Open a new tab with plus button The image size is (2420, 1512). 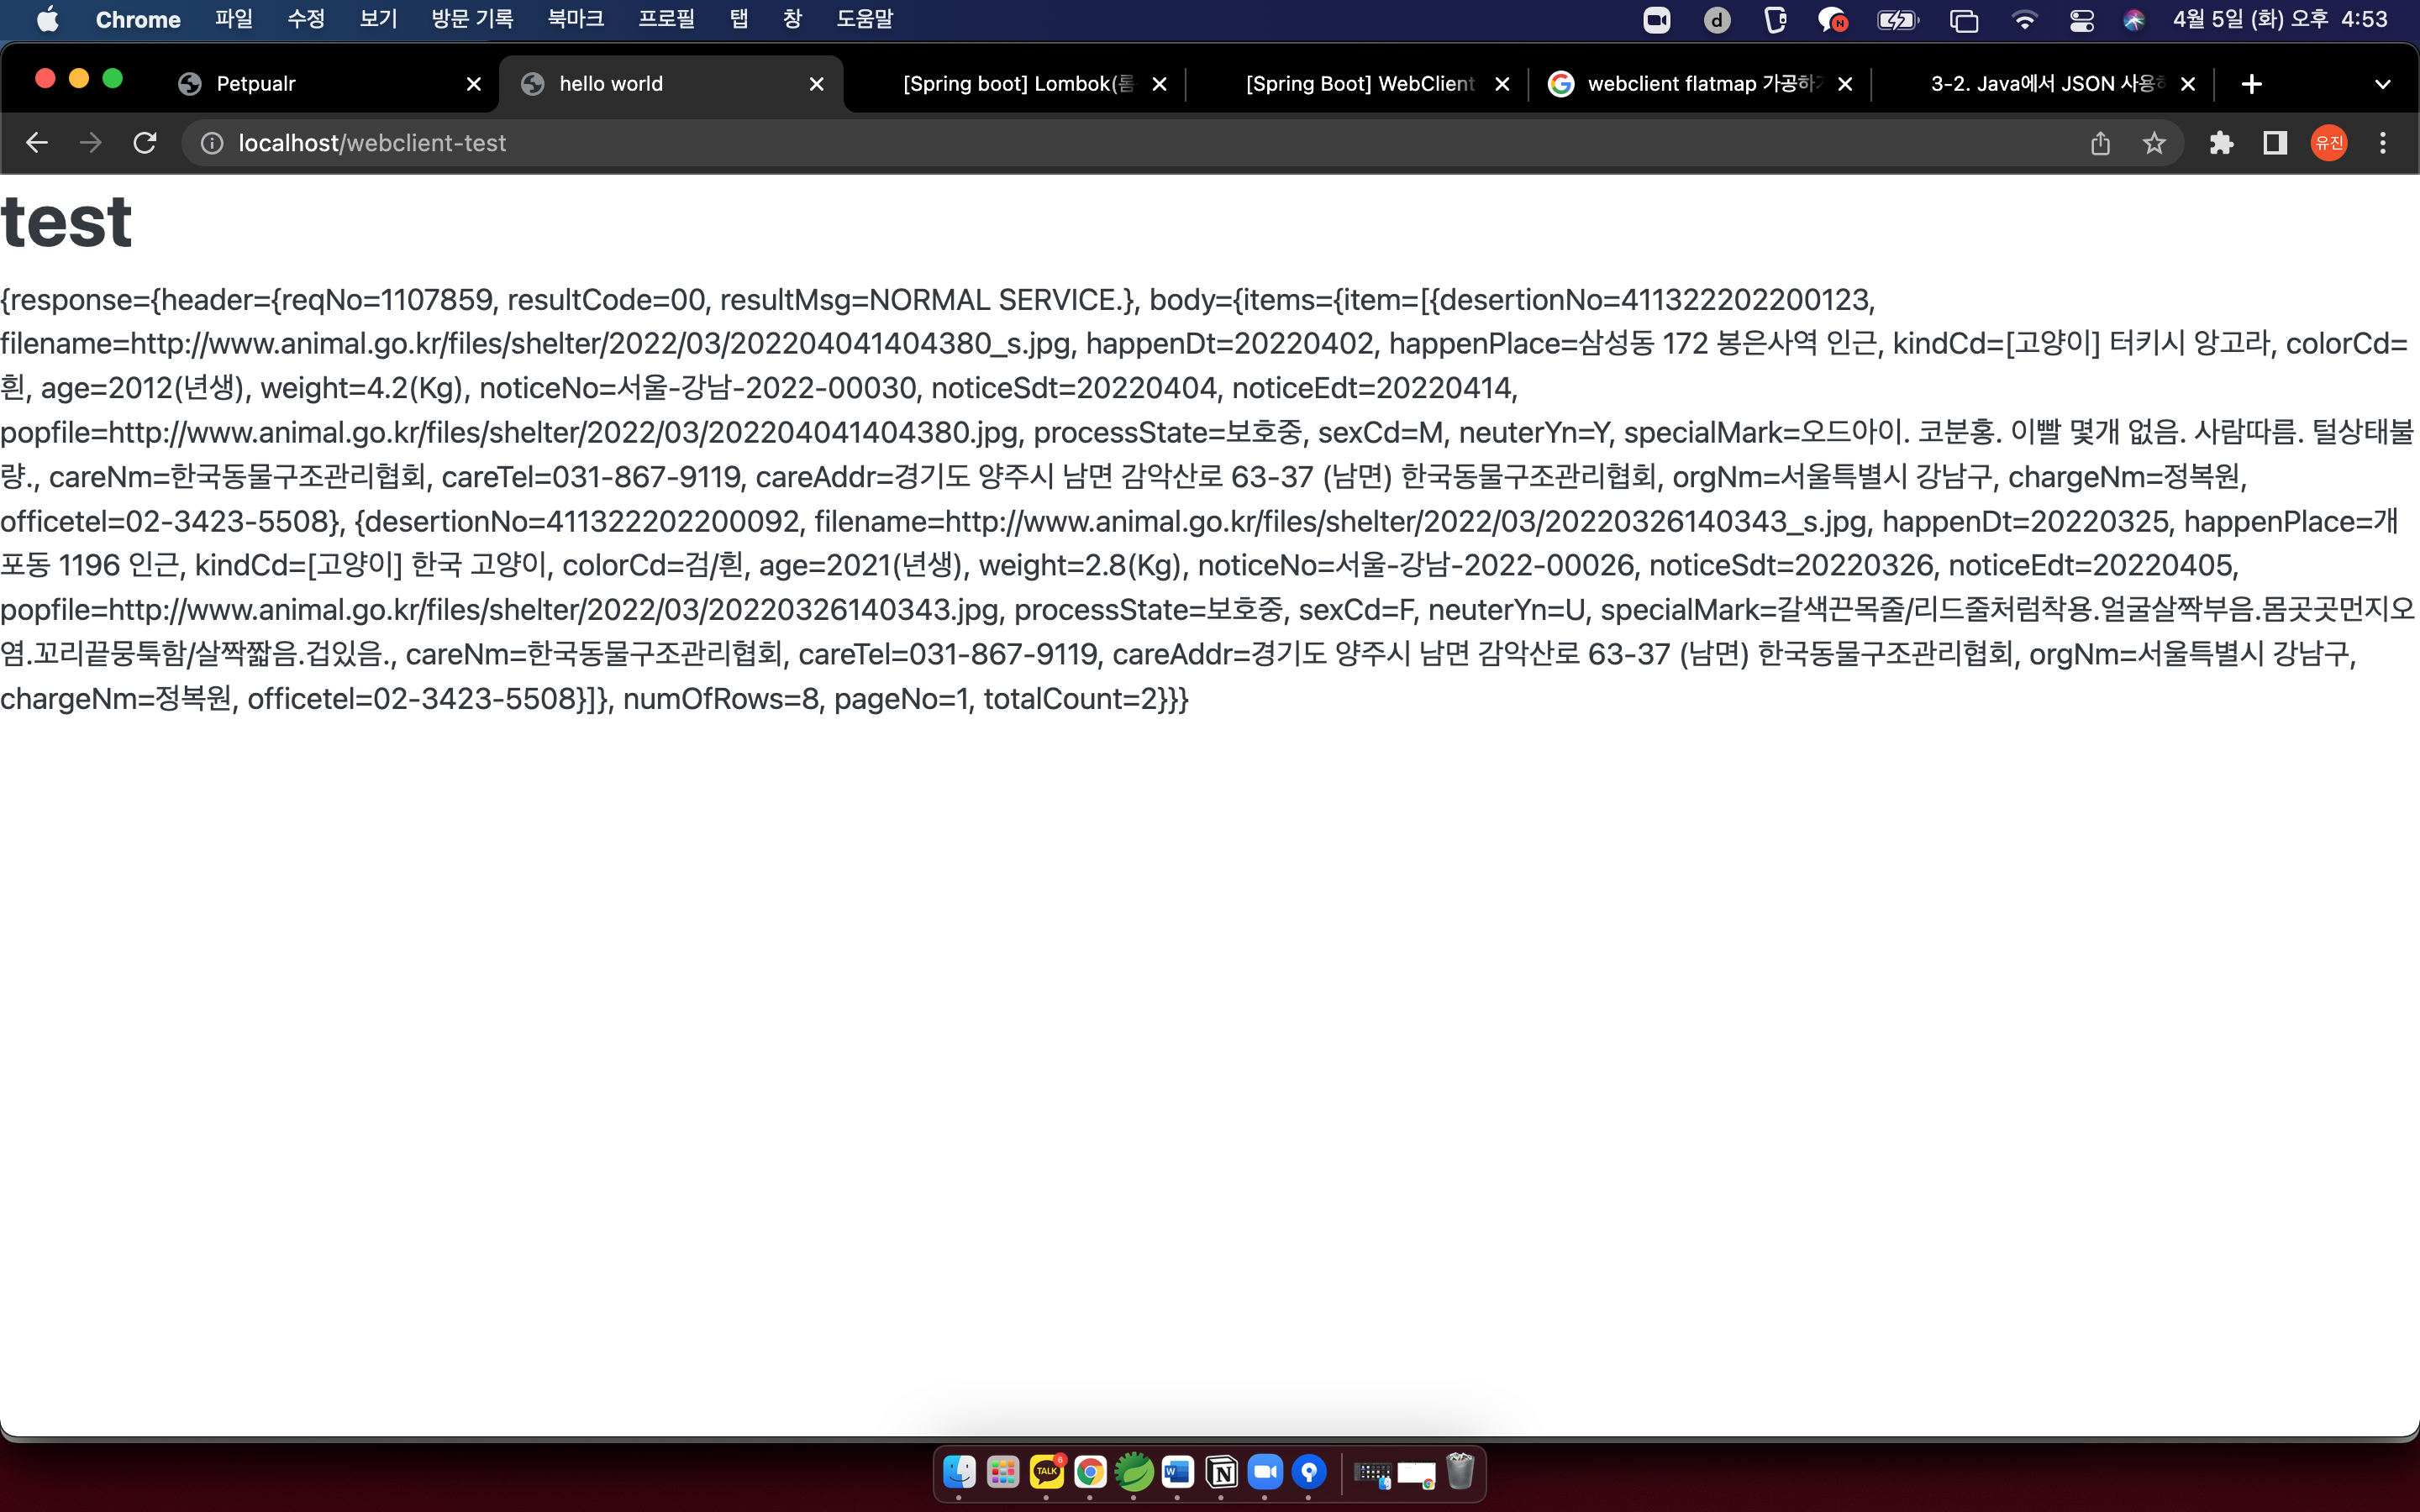click(2251, 84)
